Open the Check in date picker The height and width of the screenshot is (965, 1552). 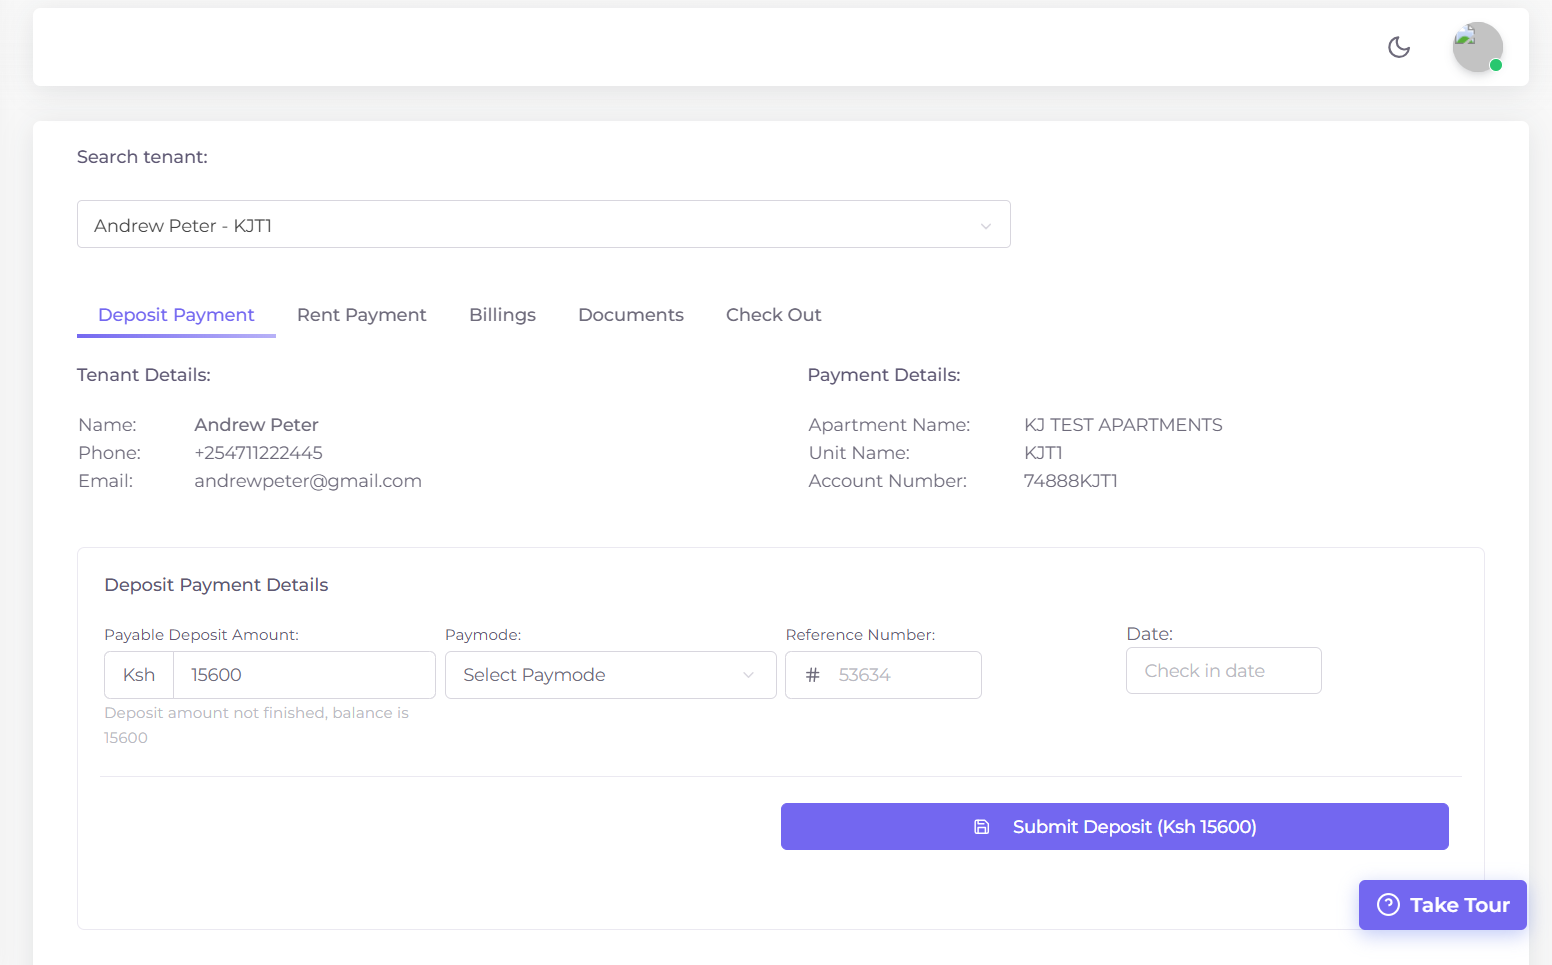[x=1223, y=670]
